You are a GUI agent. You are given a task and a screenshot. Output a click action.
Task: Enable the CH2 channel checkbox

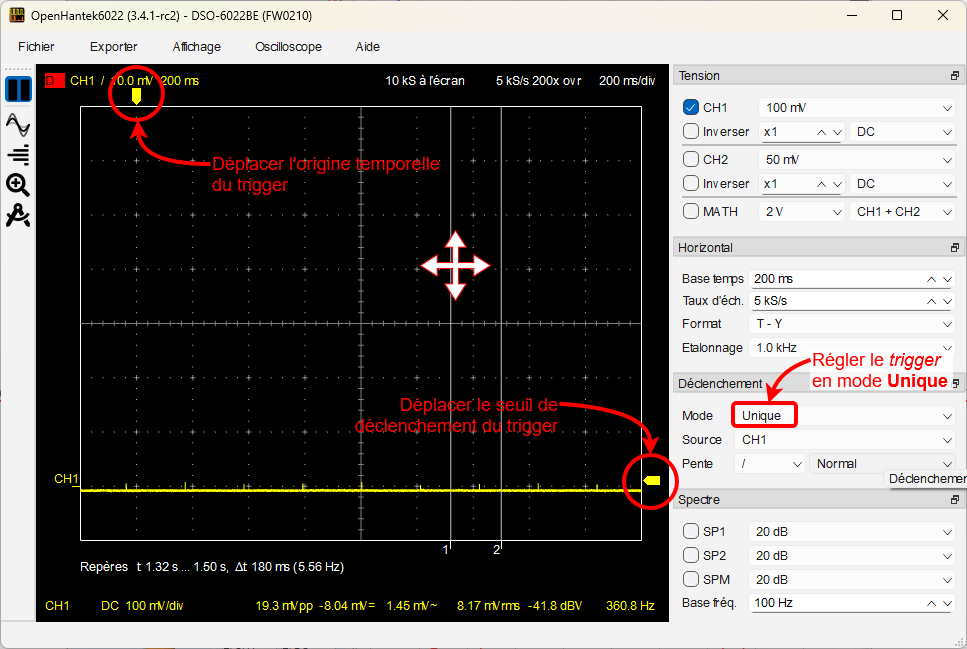tap(691, 159)
